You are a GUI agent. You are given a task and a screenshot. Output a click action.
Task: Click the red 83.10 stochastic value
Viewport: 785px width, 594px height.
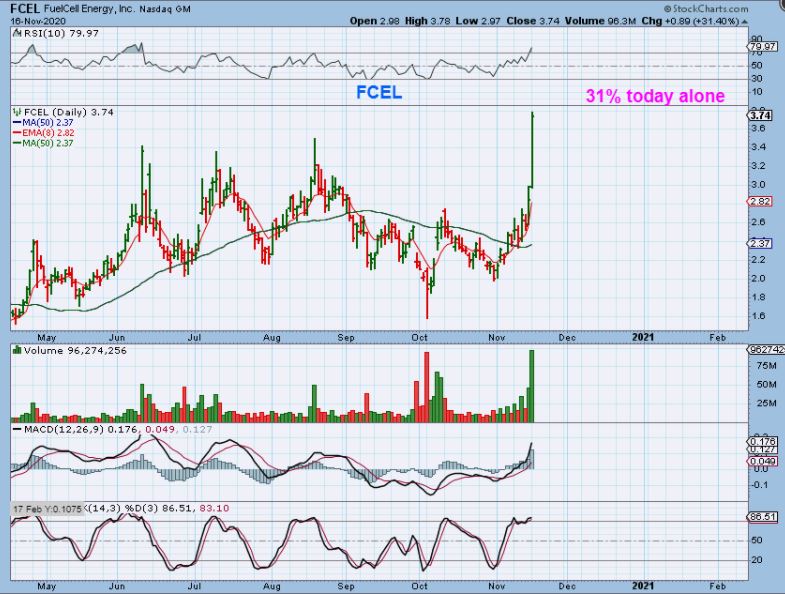(214, 508)
